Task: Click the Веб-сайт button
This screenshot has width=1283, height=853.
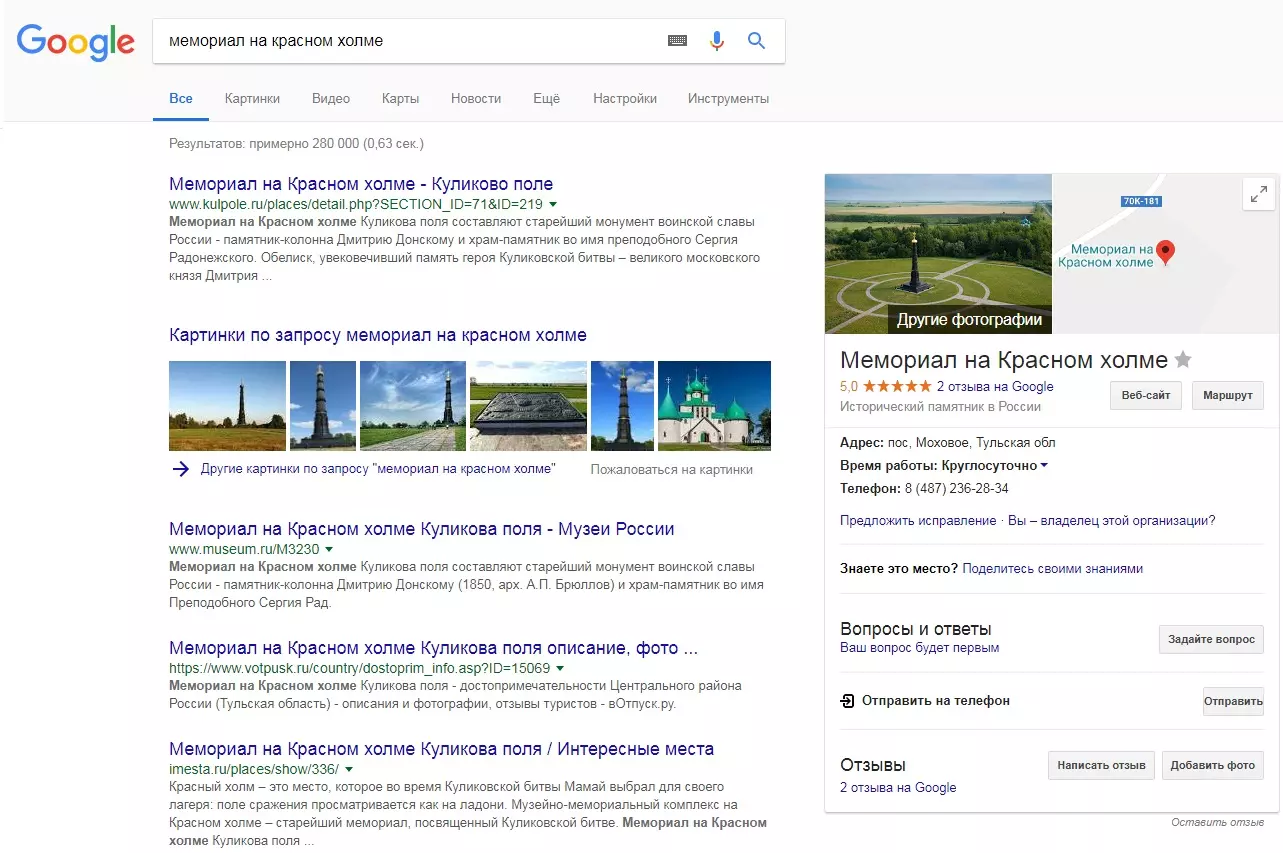Action: pyautogui.click(x=1146, y=395)
